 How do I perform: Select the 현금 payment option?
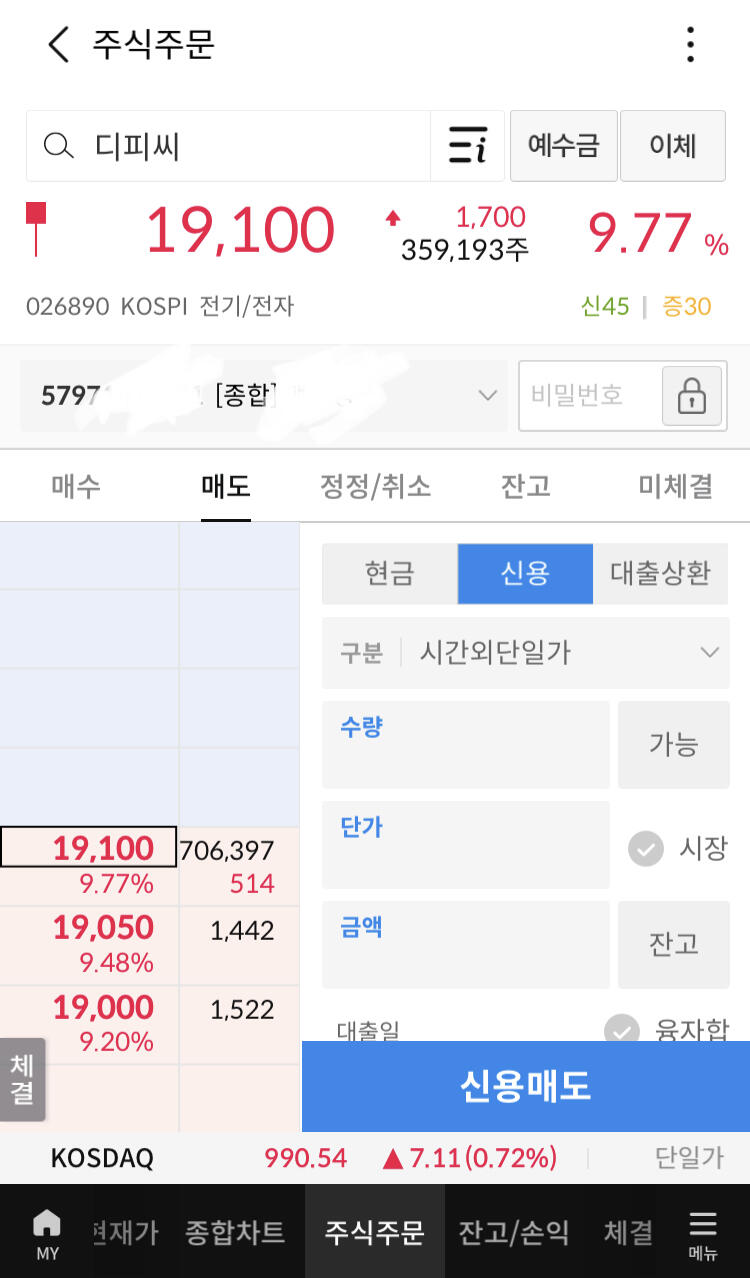(x=389, y=573)
